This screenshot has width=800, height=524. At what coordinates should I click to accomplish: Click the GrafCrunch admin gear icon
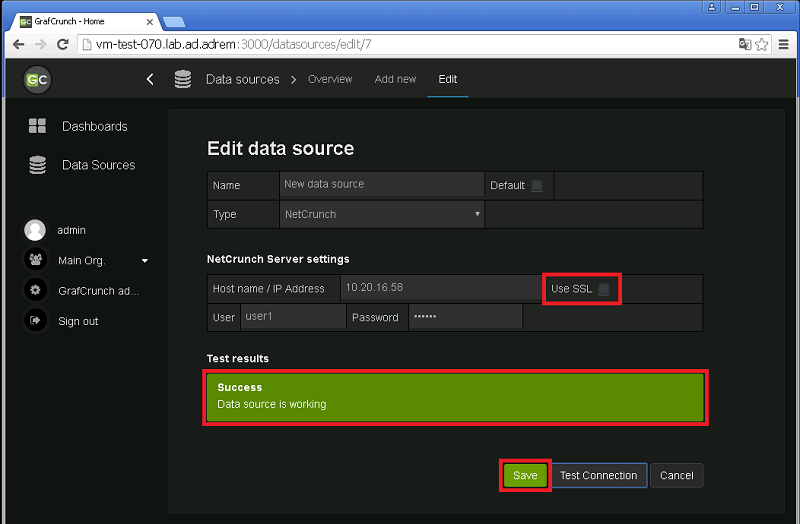point(35,290)
